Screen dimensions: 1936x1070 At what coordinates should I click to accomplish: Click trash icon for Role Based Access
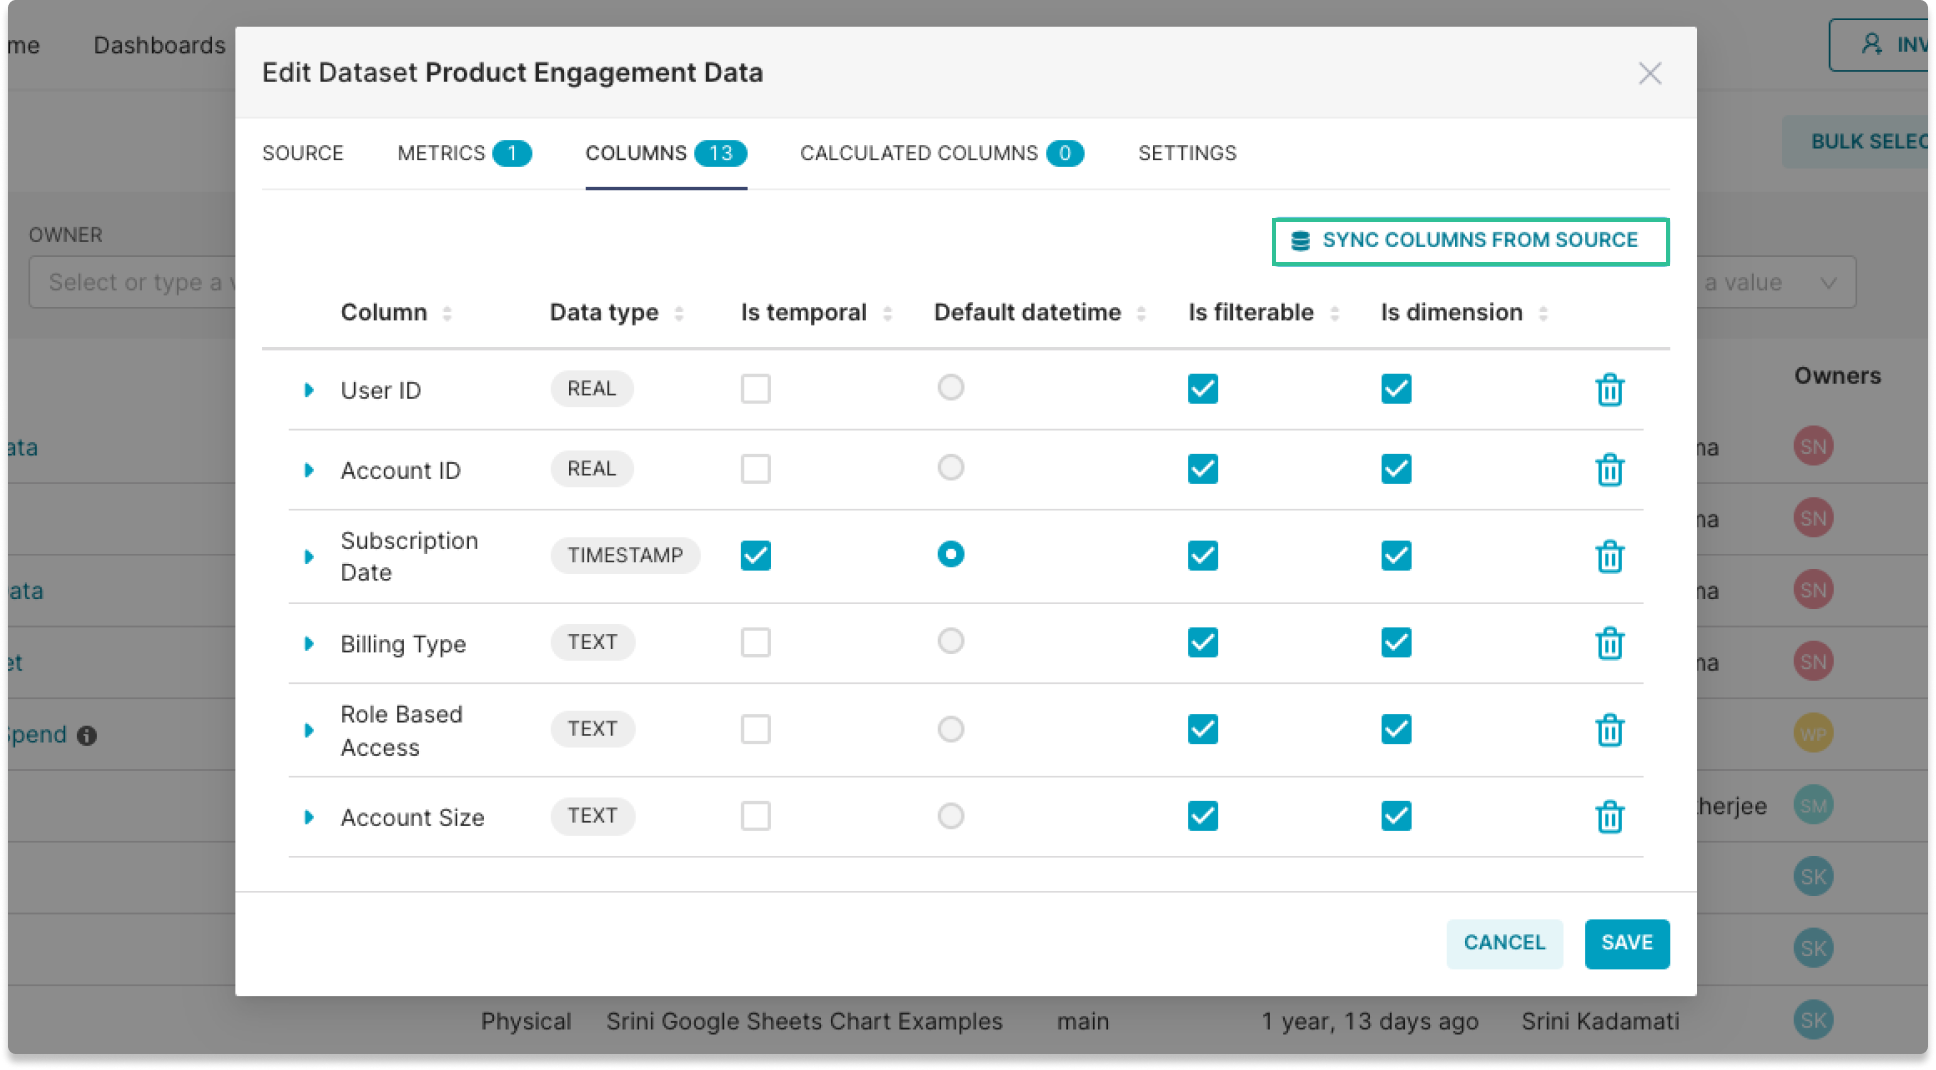(1609, 730)
